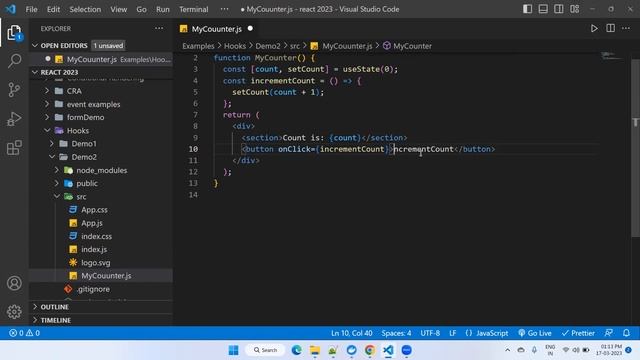Split the editor right

610,29
